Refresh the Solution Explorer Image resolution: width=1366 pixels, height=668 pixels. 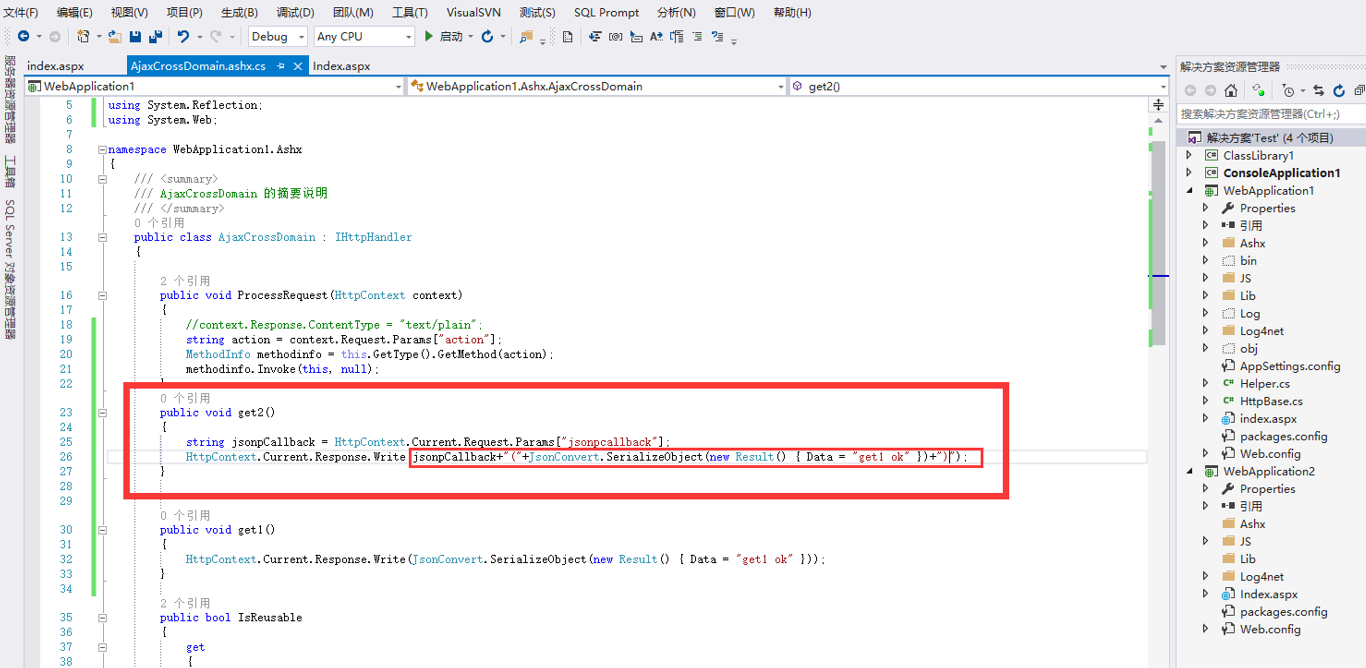[x=1339, y=90]
